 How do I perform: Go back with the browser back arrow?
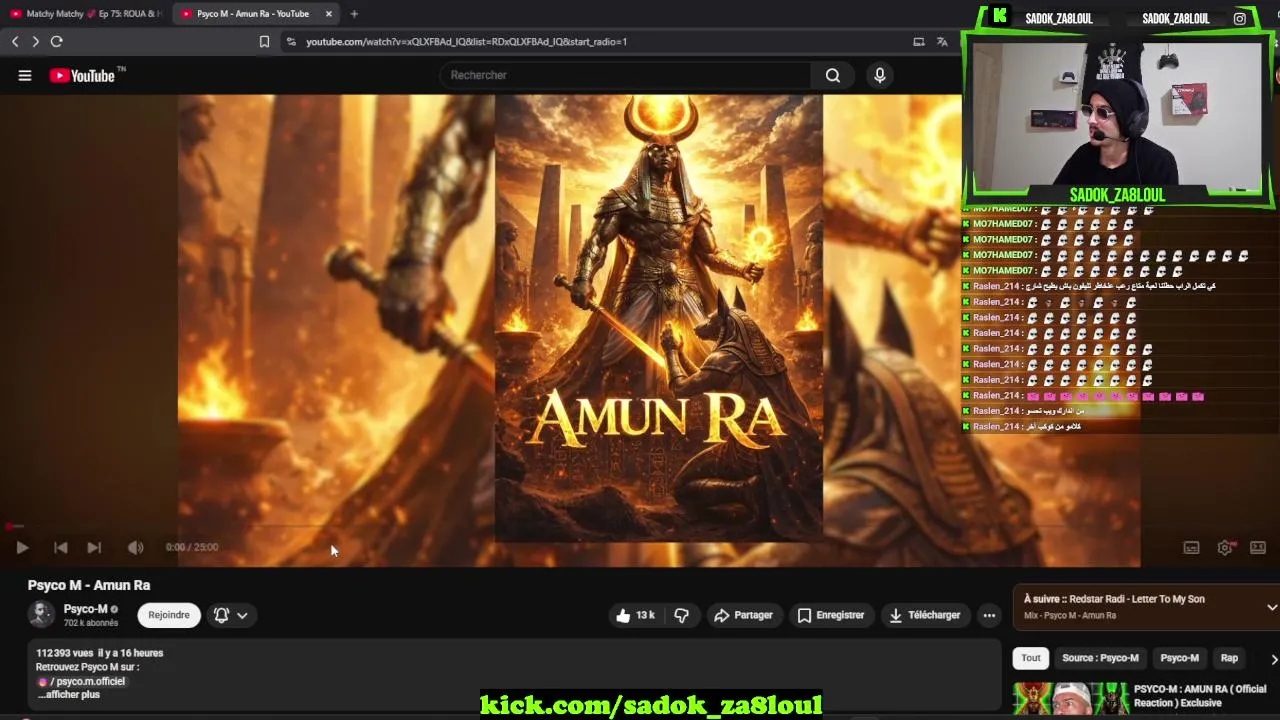coord(15,41)
